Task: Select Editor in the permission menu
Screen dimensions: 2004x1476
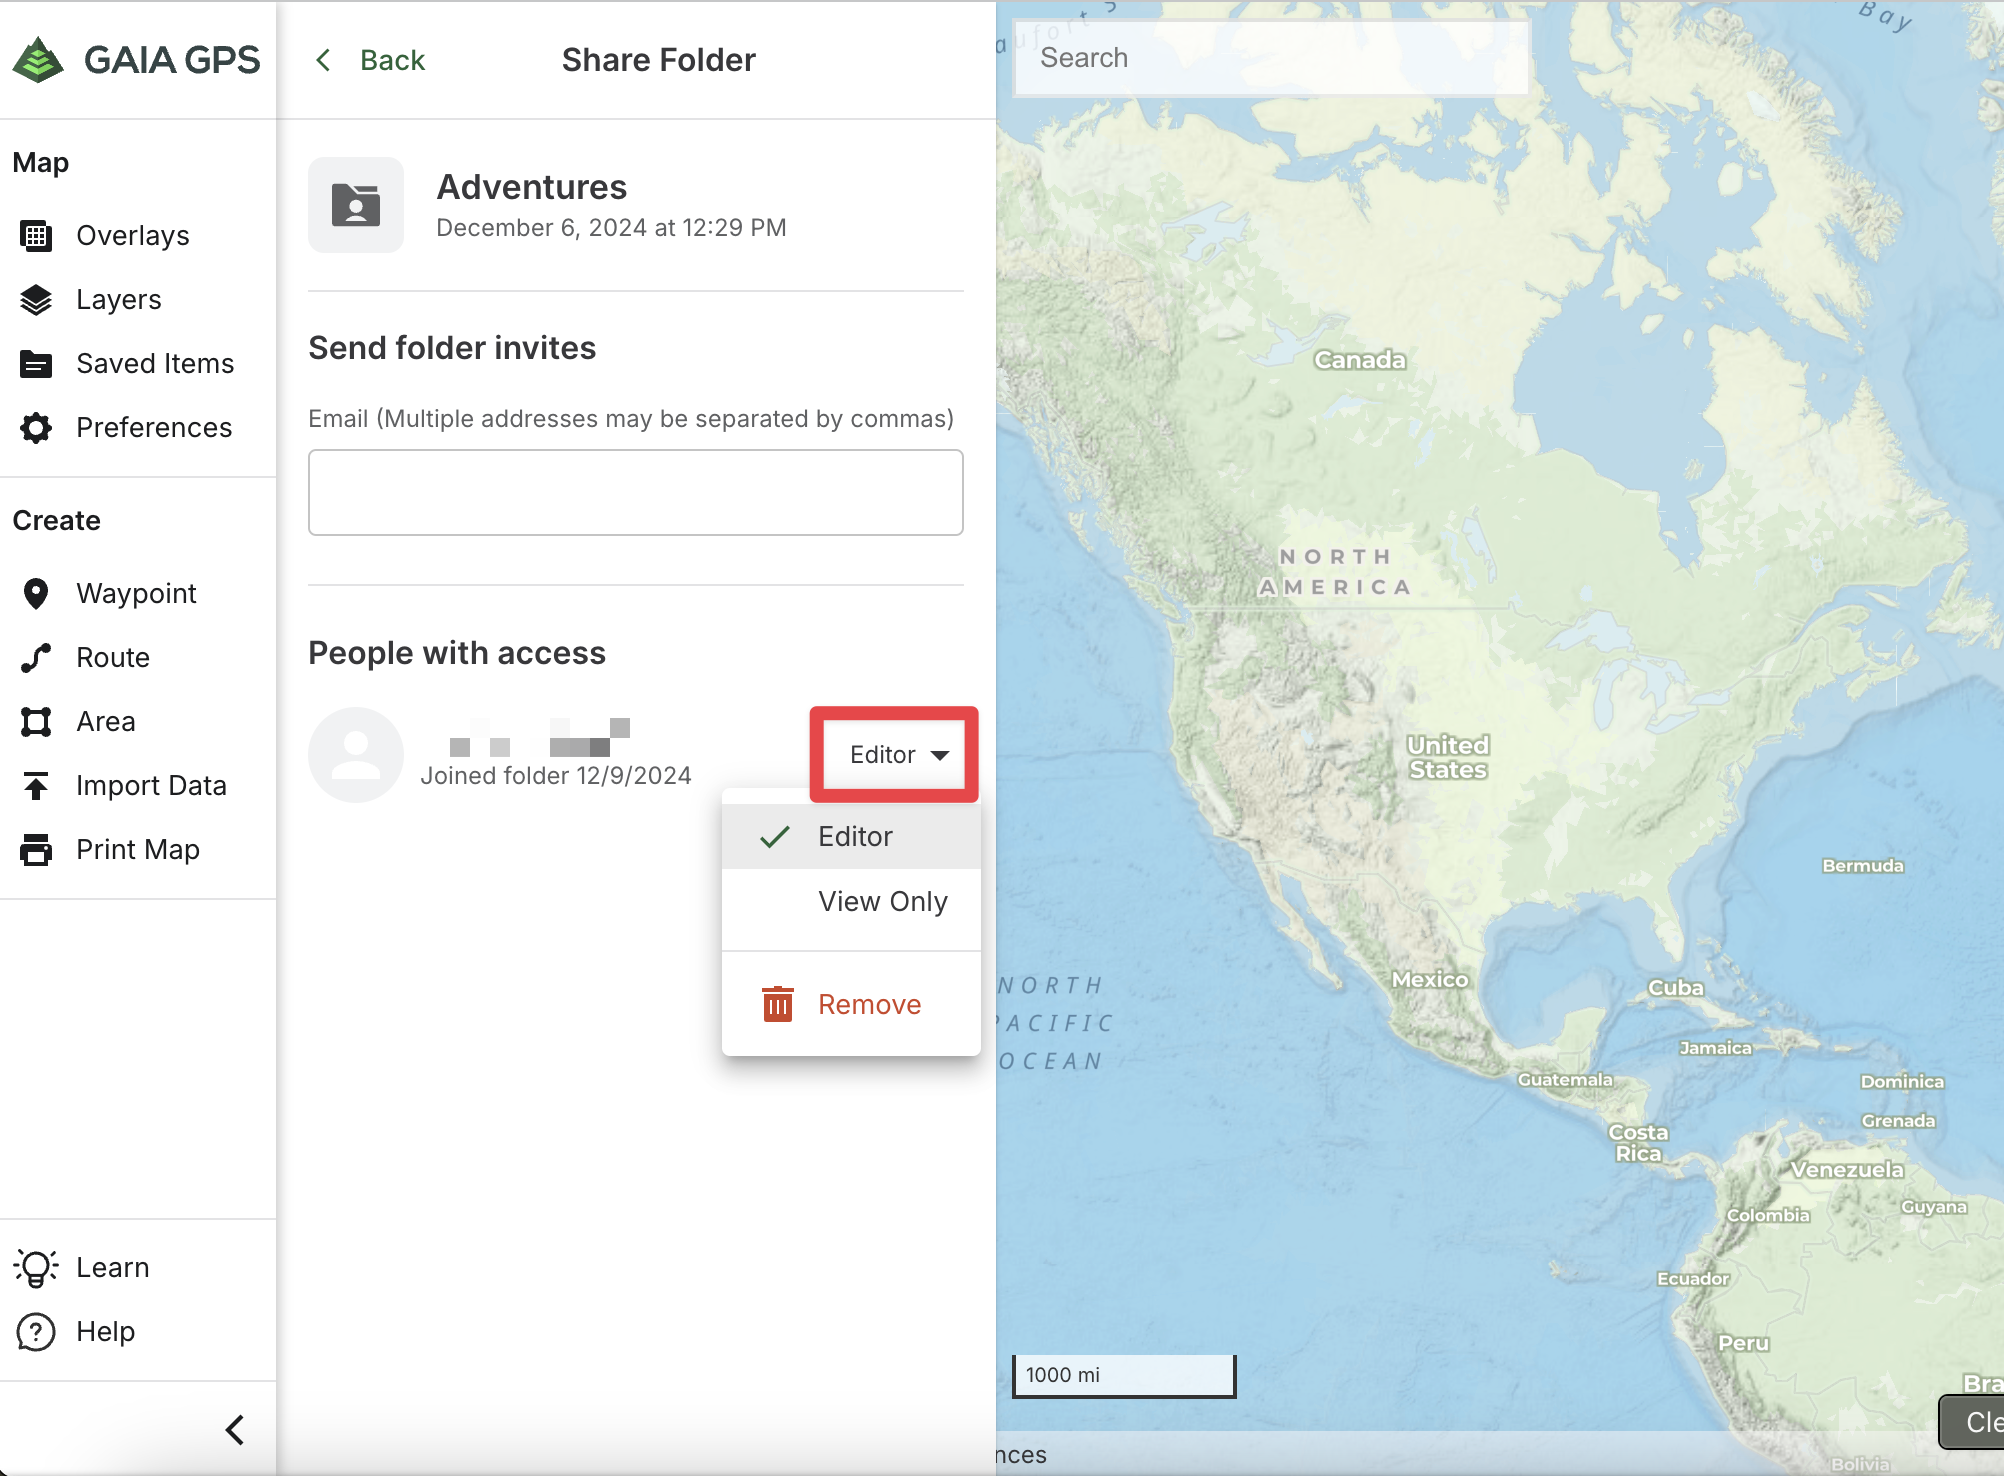Action: click(x=851, y=836)
